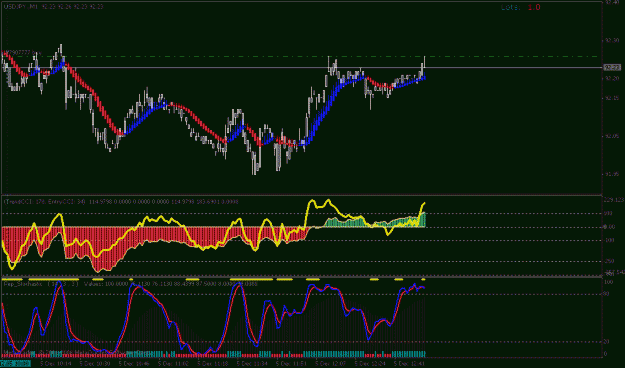Click the 92.05 price axis label
This screenshot has width=625, height=368.
[612, 136]
